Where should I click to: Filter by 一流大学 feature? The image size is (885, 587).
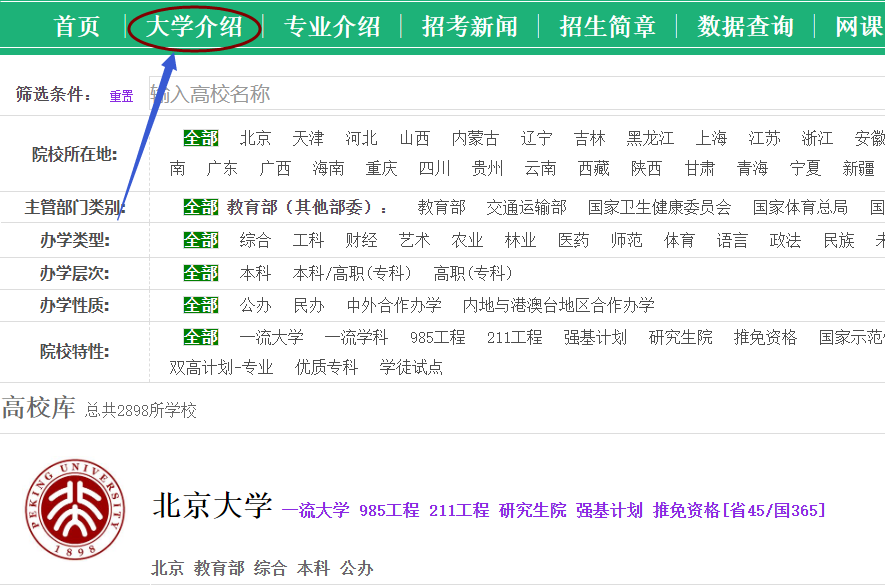271,337
